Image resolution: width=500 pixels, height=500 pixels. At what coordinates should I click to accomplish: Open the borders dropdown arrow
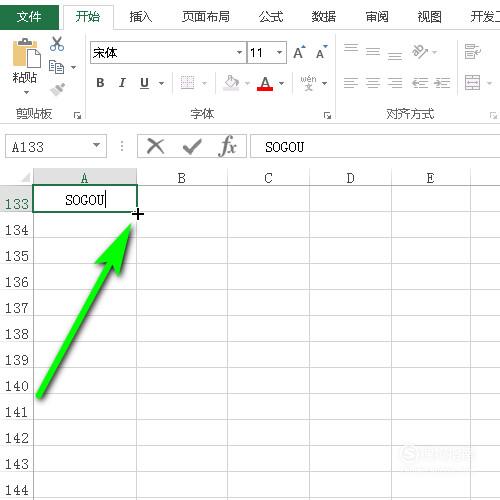click(x=204, y=83)
